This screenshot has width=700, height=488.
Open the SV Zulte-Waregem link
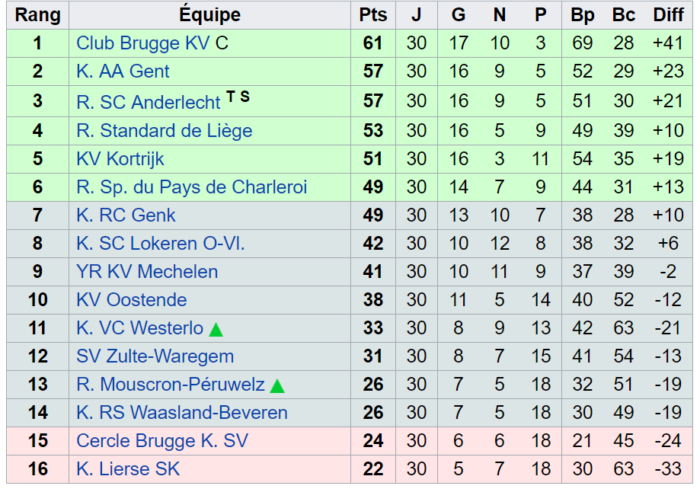(155, 356)
